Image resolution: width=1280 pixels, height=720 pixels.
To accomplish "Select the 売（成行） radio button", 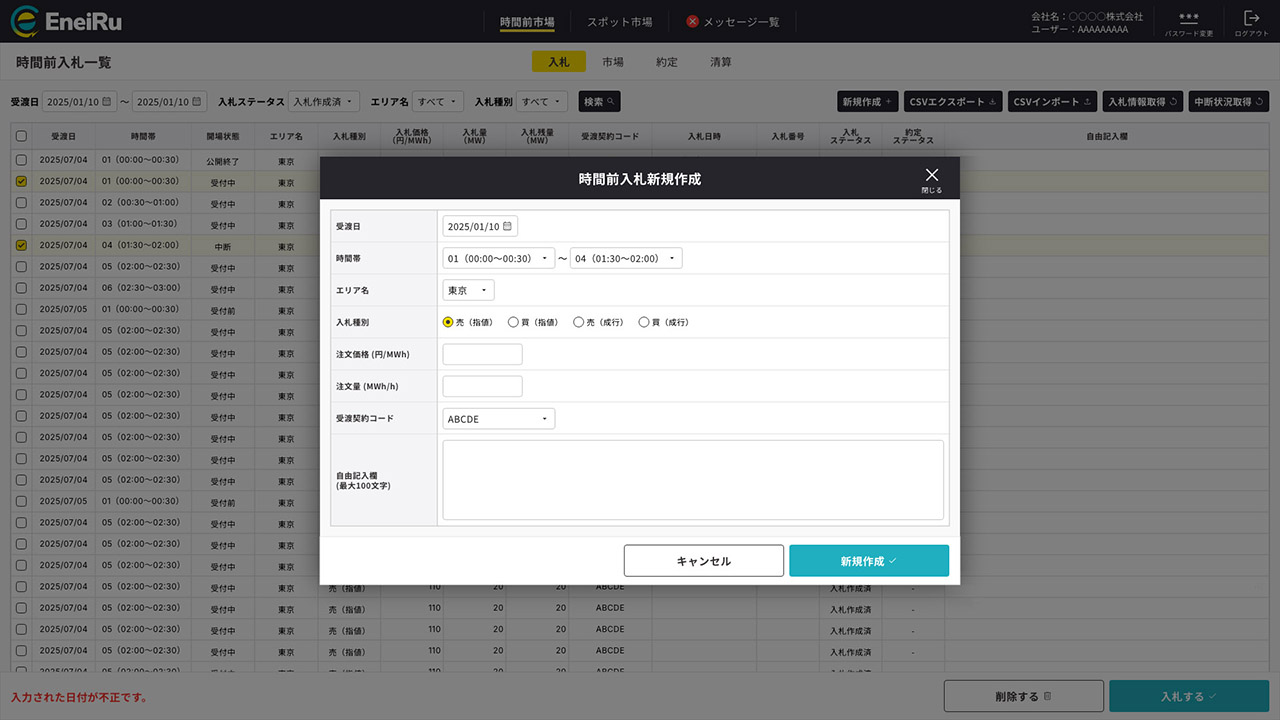I will tap(578, 323).
